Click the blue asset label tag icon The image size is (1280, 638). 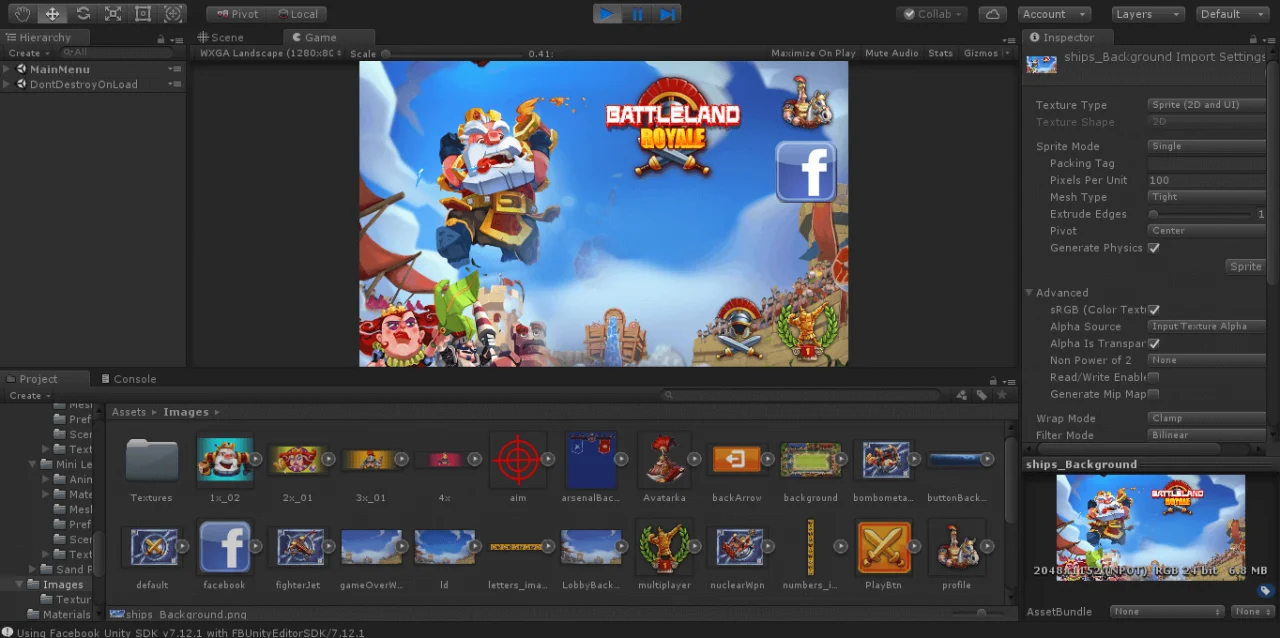click(1265, 591)
